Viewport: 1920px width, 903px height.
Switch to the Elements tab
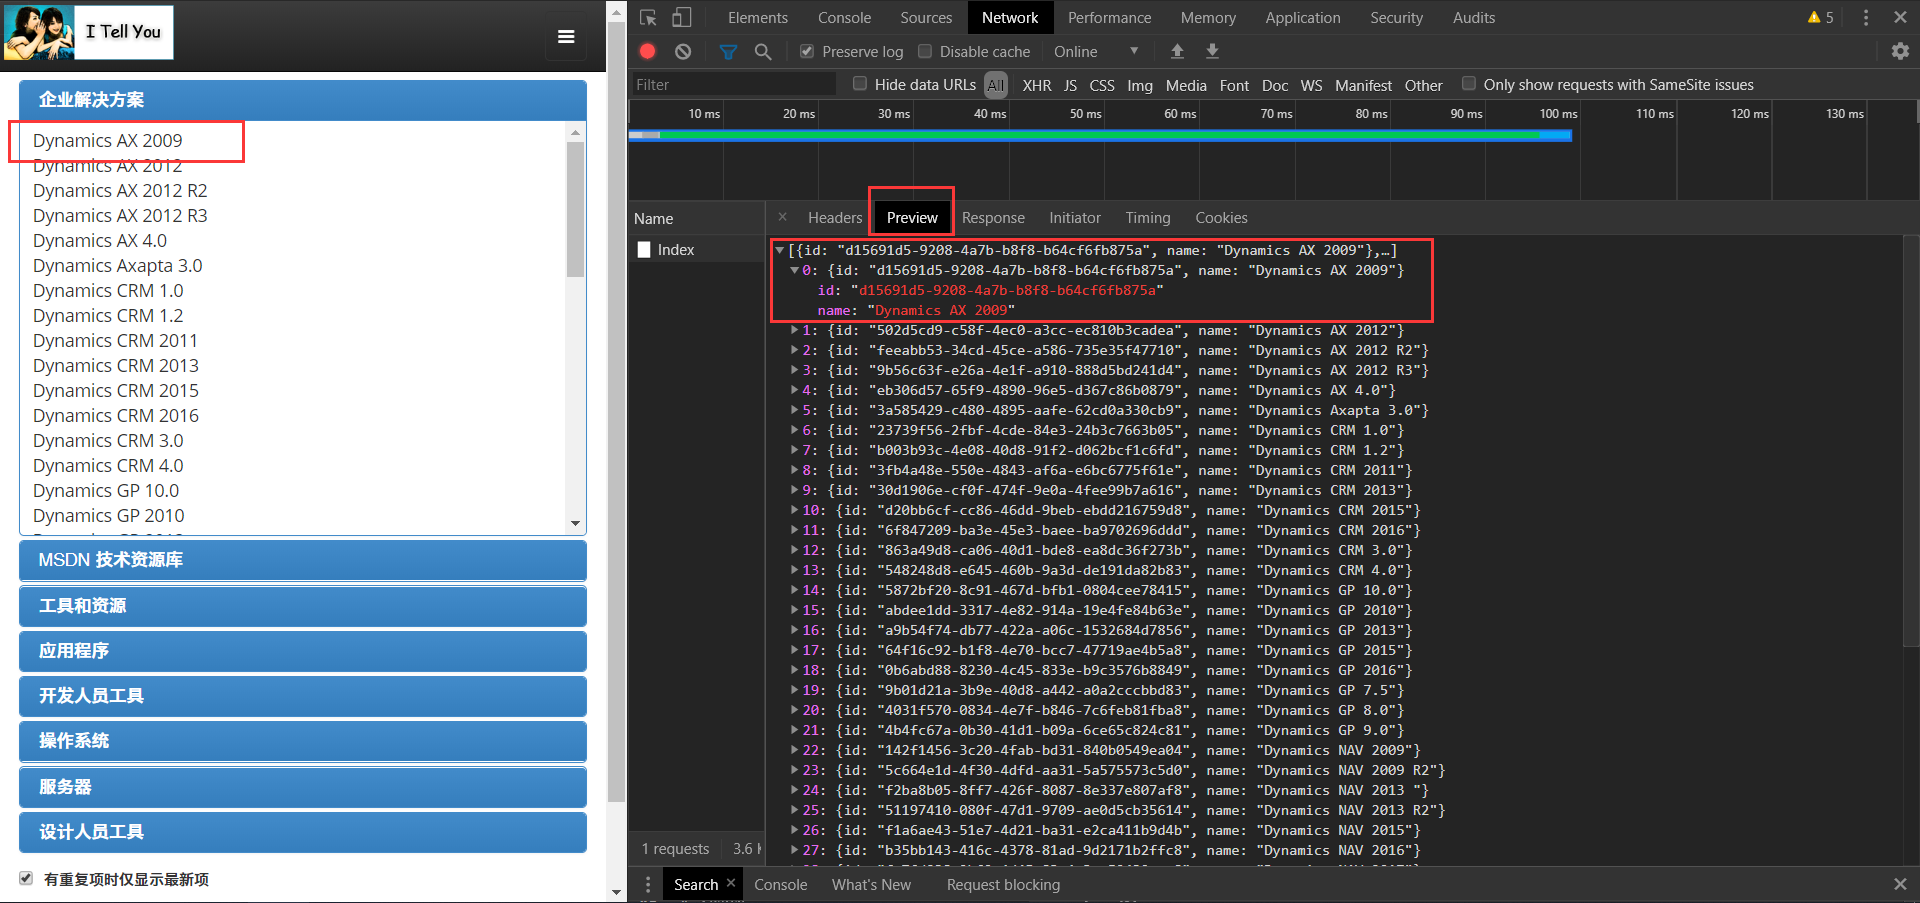tap(757, 17)
